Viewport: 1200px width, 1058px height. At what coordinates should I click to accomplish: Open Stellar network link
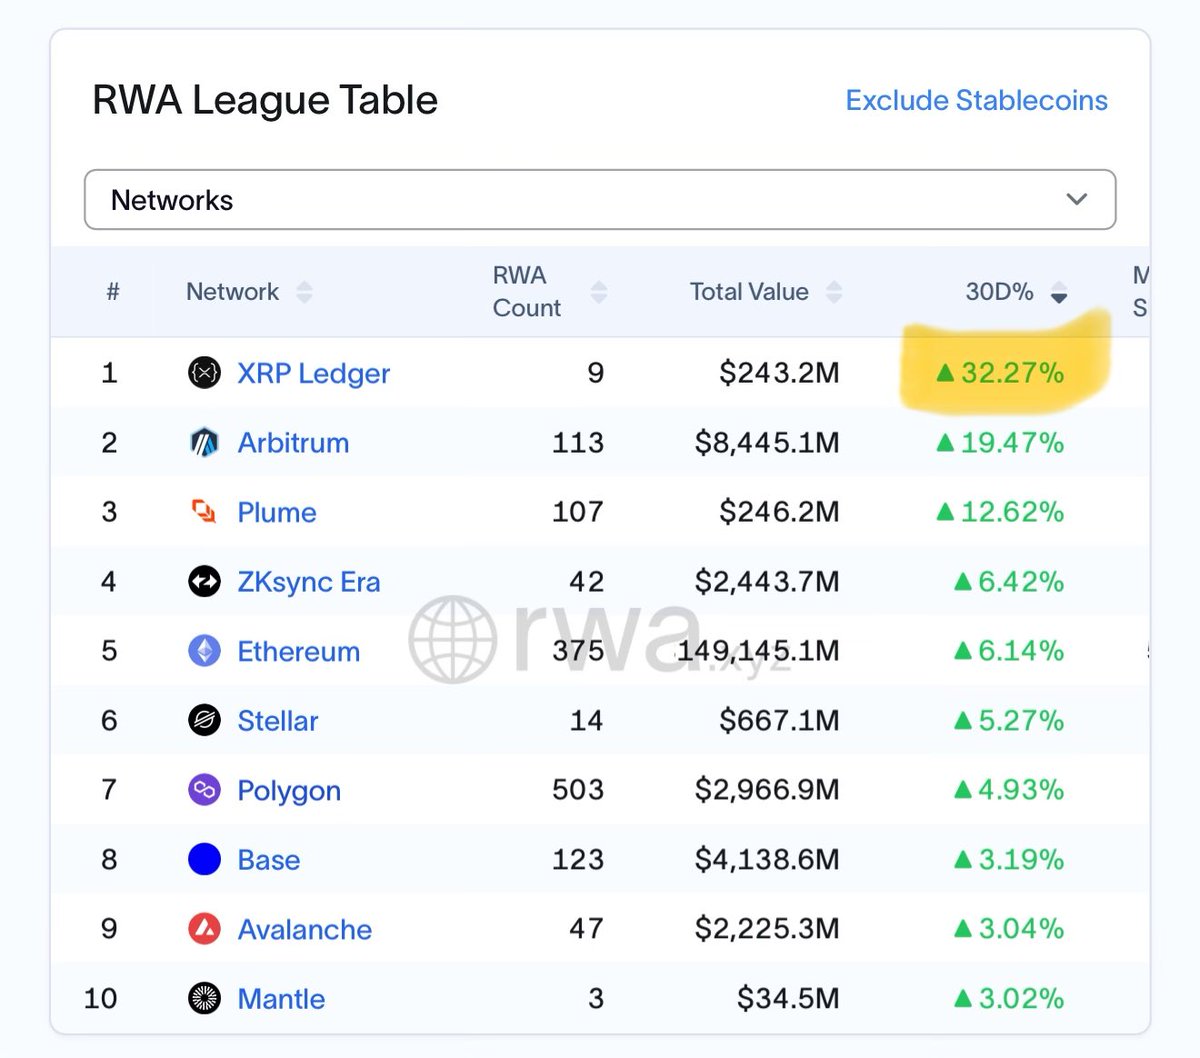(278, 720)
